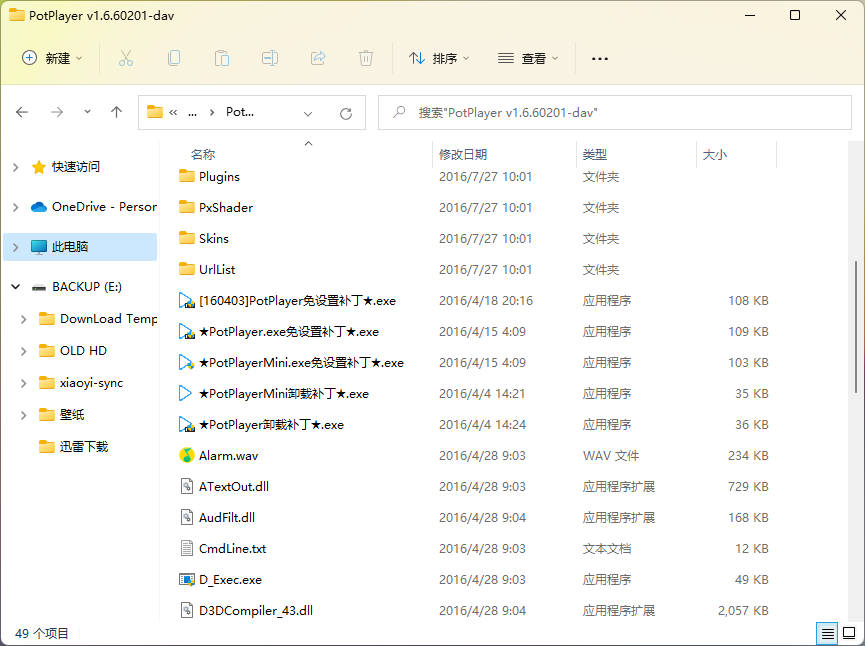Click the 2,057 KB size cell
865x646 pixels.
click(743, 611)
